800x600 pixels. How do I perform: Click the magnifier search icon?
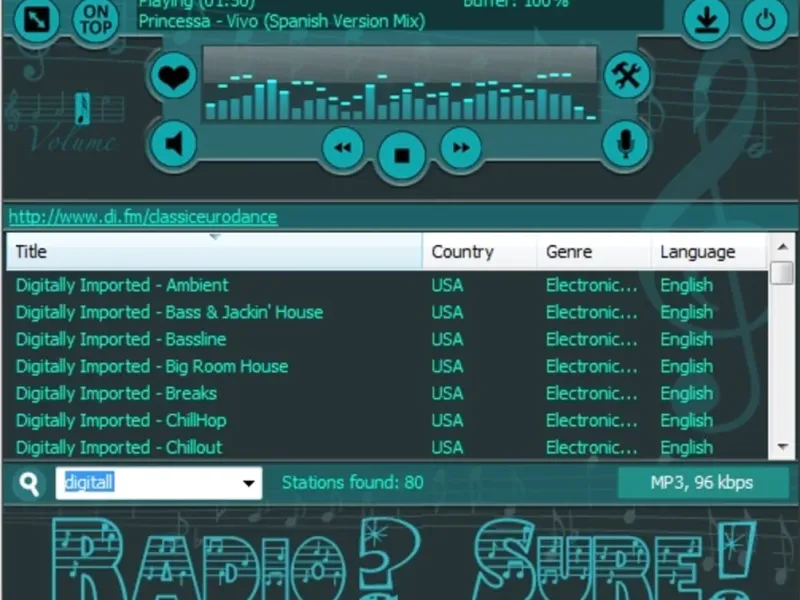pyautogui.click(x=29, y=483)
